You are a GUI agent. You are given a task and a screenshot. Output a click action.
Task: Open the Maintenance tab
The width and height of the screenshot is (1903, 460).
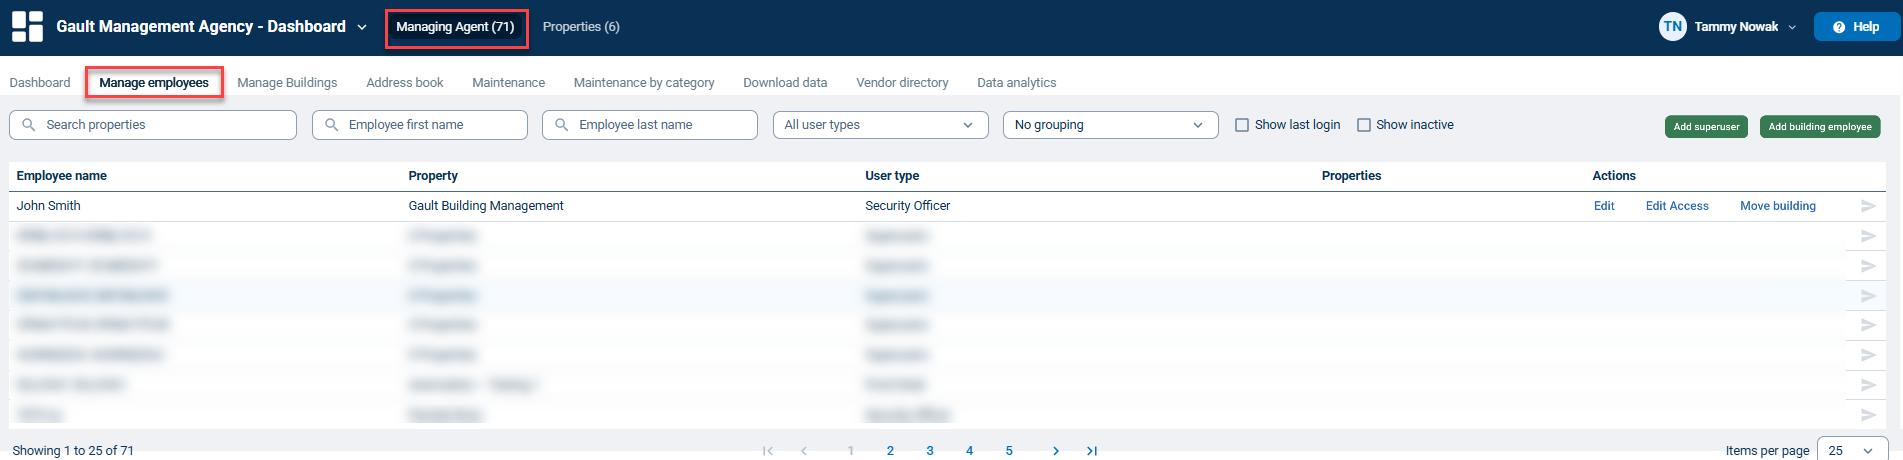509,83
